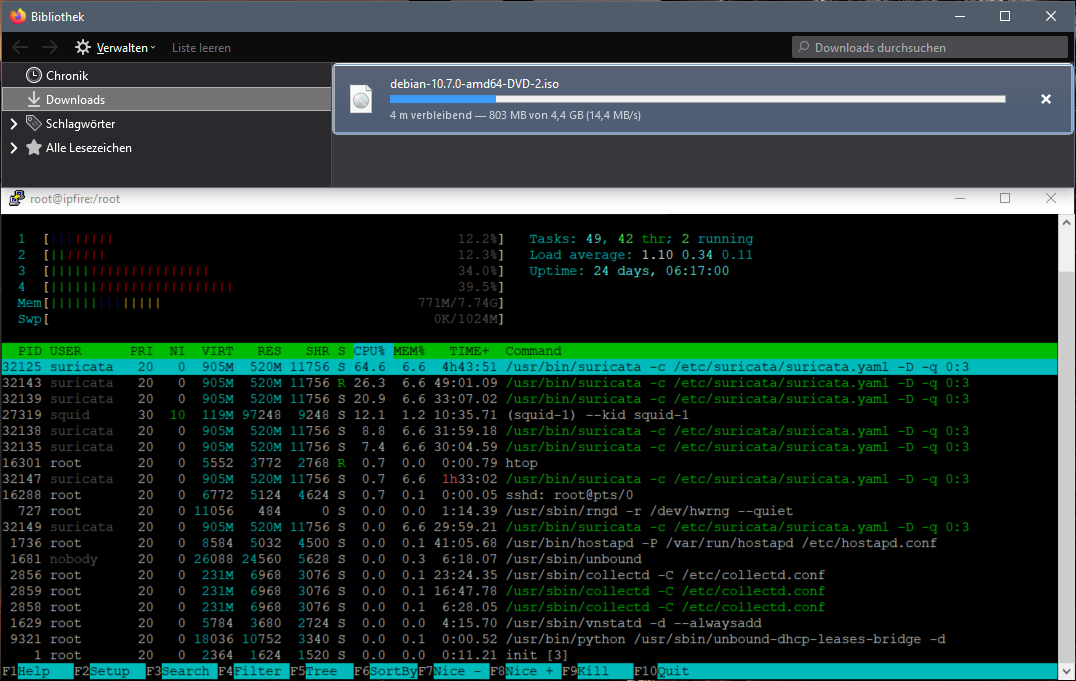Click the debian ISO file icon

(361, 100)
